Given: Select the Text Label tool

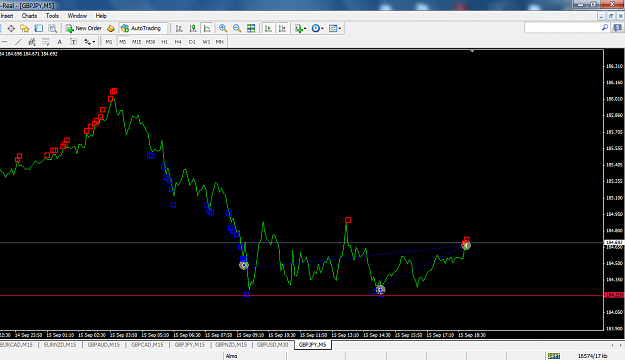Looking at the screenshot, I should coord(73,41).
